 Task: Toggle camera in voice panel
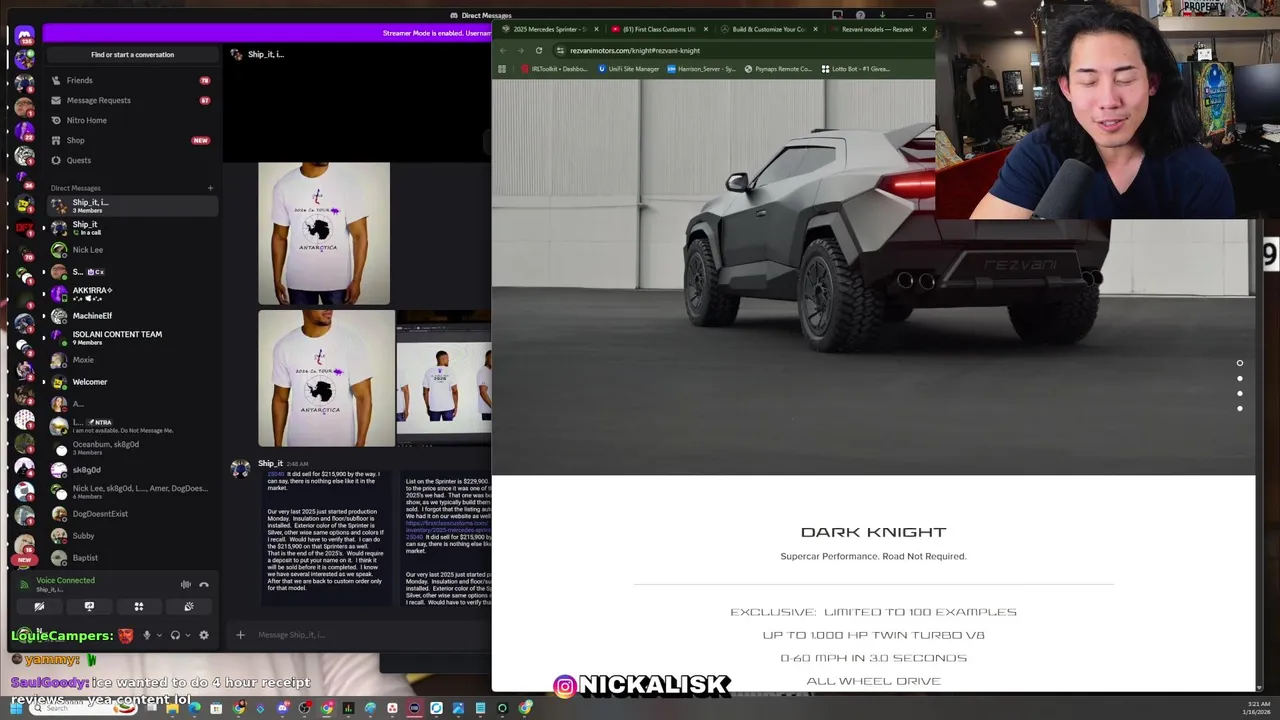[x=39, y=606]
